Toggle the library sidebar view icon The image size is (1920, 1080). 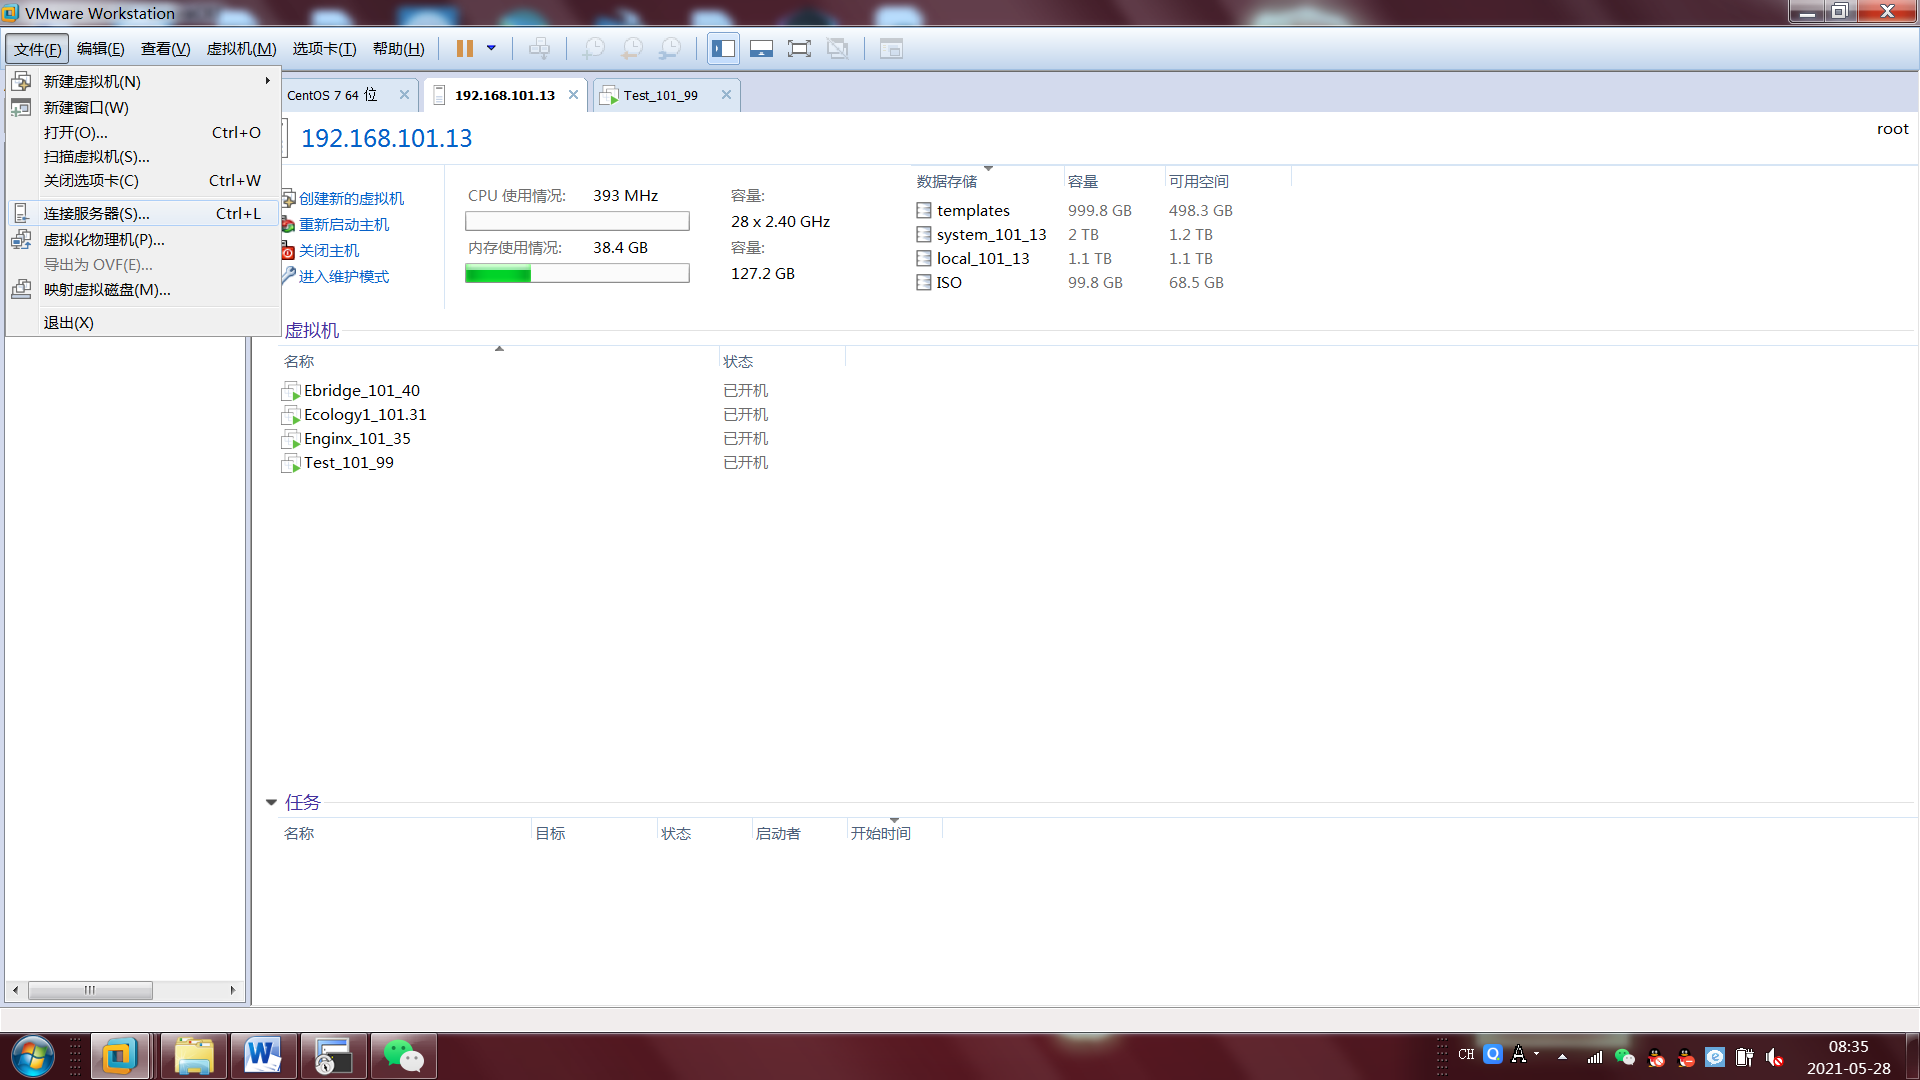coord(723,48)
